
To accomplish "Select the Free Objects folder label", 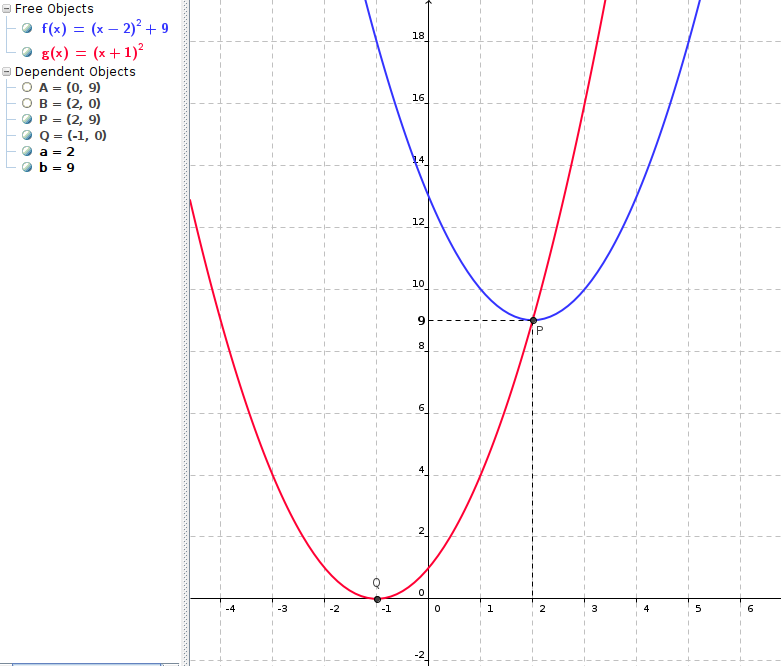I will [54, 9].
